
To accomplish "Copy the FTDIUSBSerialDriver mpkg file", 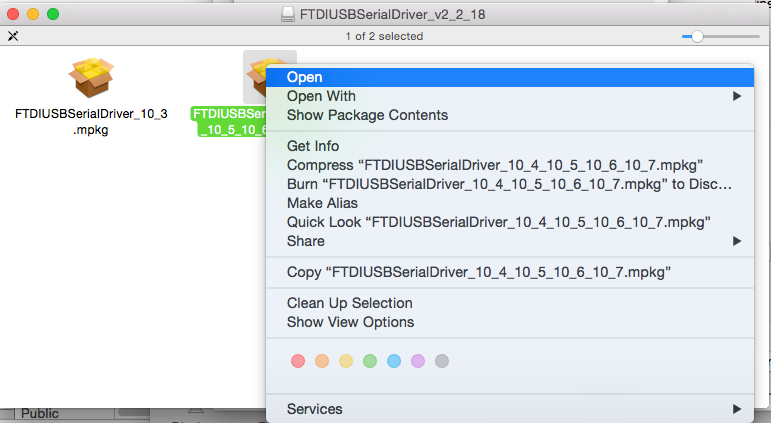I will 510,272.
